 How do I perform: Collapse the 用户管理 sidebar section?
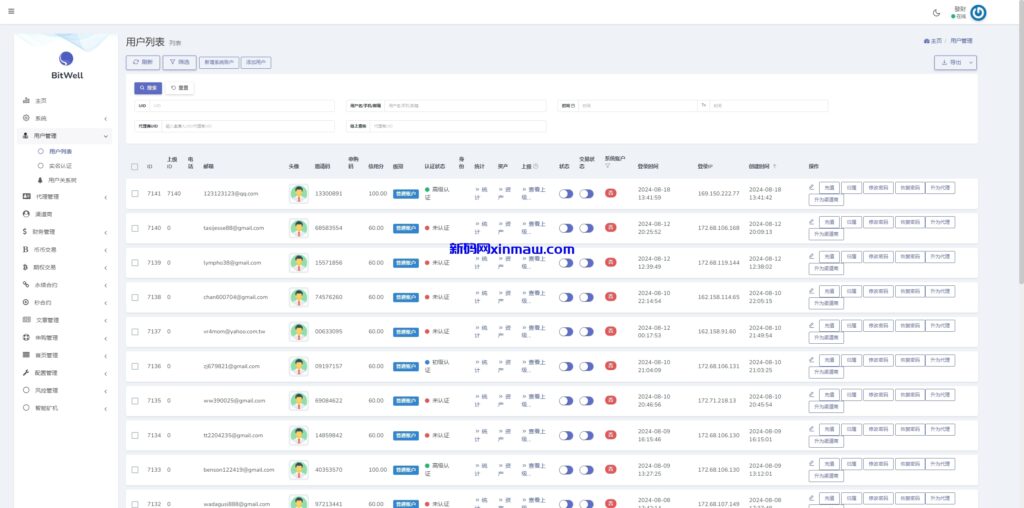66,135
